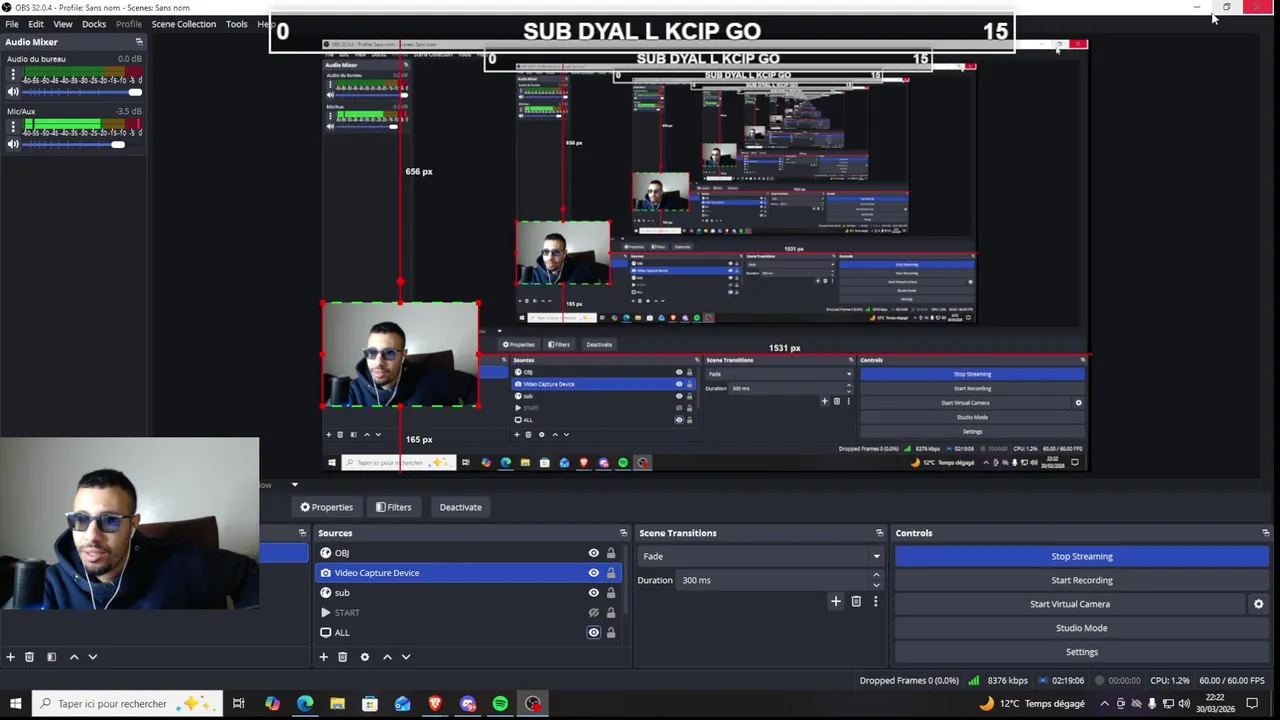Screen dimensions: 1280x720
Task: Mute the Audio du bureau channel
Action: coord(13,92)
